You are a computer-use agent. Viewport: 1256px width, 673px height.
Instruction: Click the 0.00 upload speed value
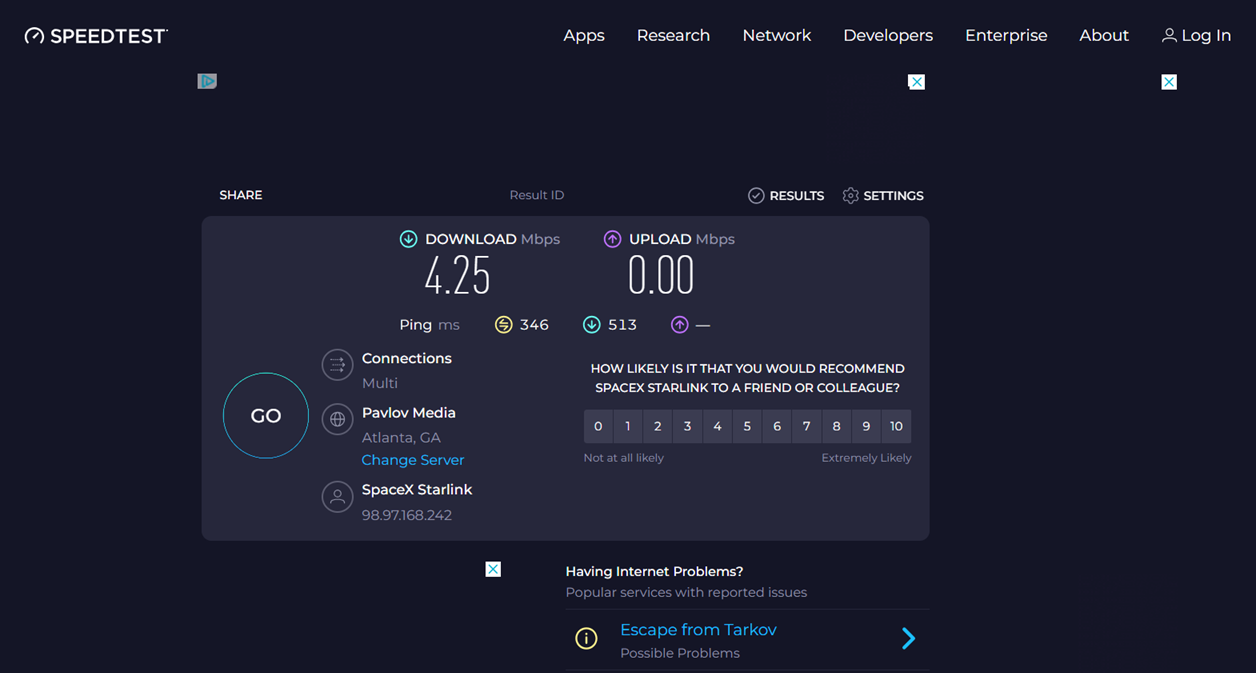tap(661, 275)
